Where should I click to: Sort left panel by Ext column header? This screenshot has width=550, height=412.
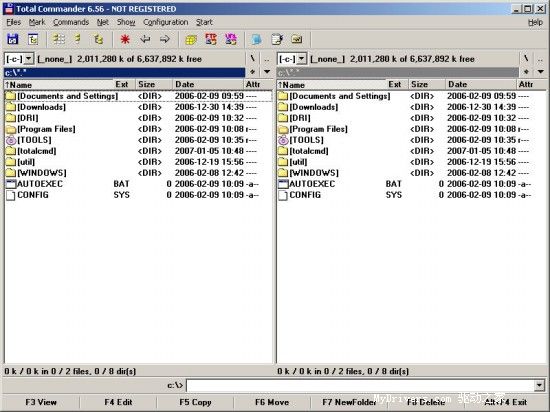click(124, 85)
